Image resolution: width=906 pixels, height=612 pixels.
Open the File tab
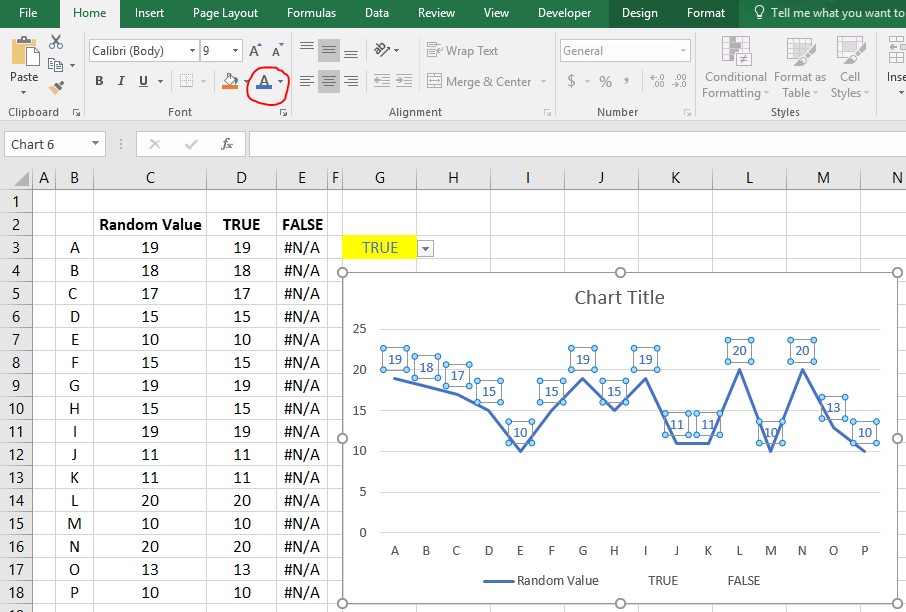click(x=28, y=13)
